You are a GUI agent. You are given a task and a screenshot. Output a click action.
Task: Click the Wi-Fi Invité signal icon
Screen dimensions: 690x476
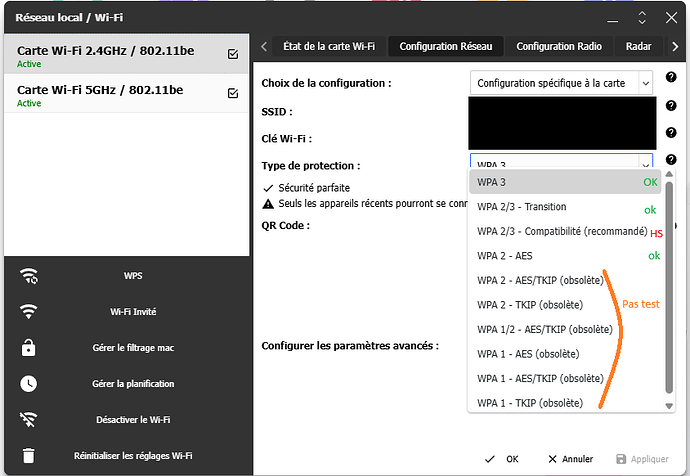[29, 311]
